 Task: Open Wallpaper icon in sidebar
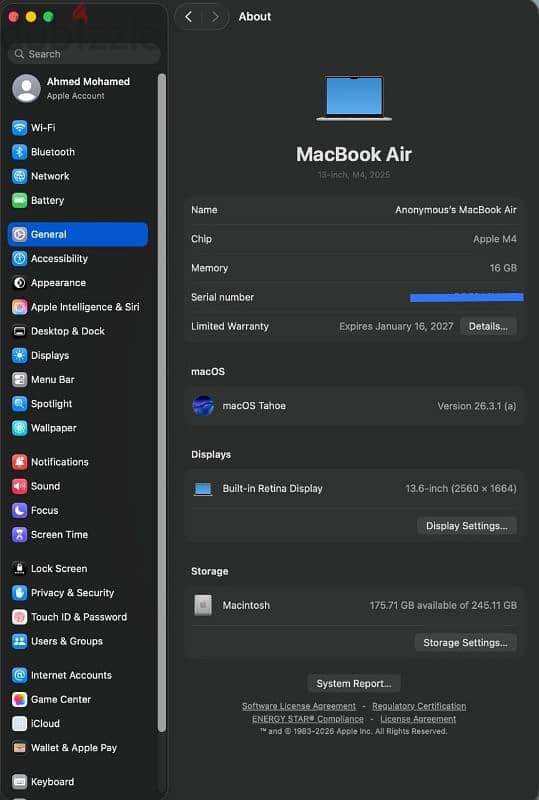pyautogui.click(x=19, y=428)
